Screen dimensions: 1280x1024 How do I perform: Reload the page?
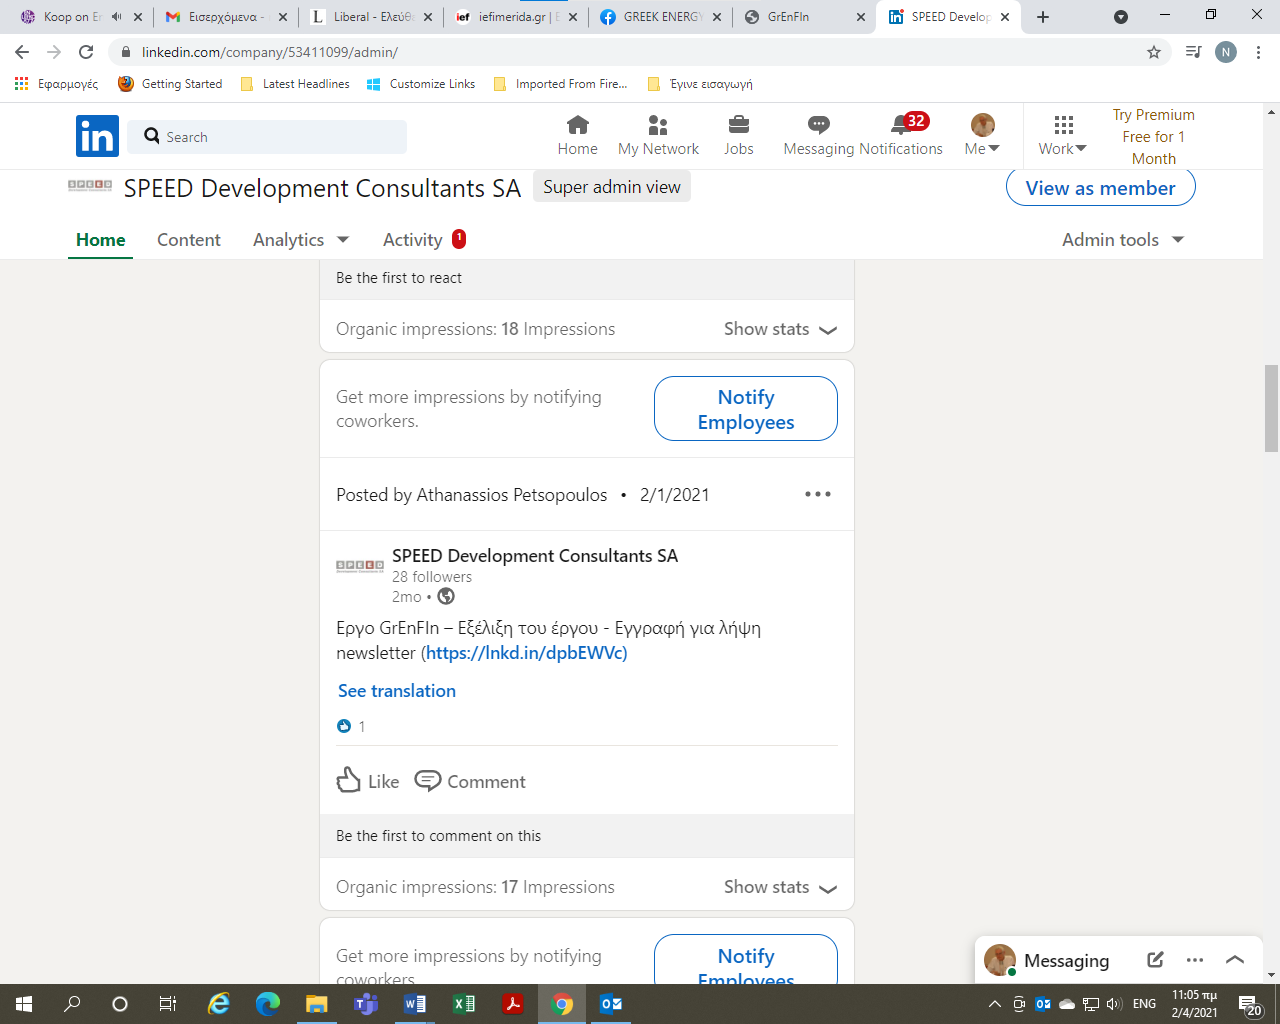click(x=86, y=52)
